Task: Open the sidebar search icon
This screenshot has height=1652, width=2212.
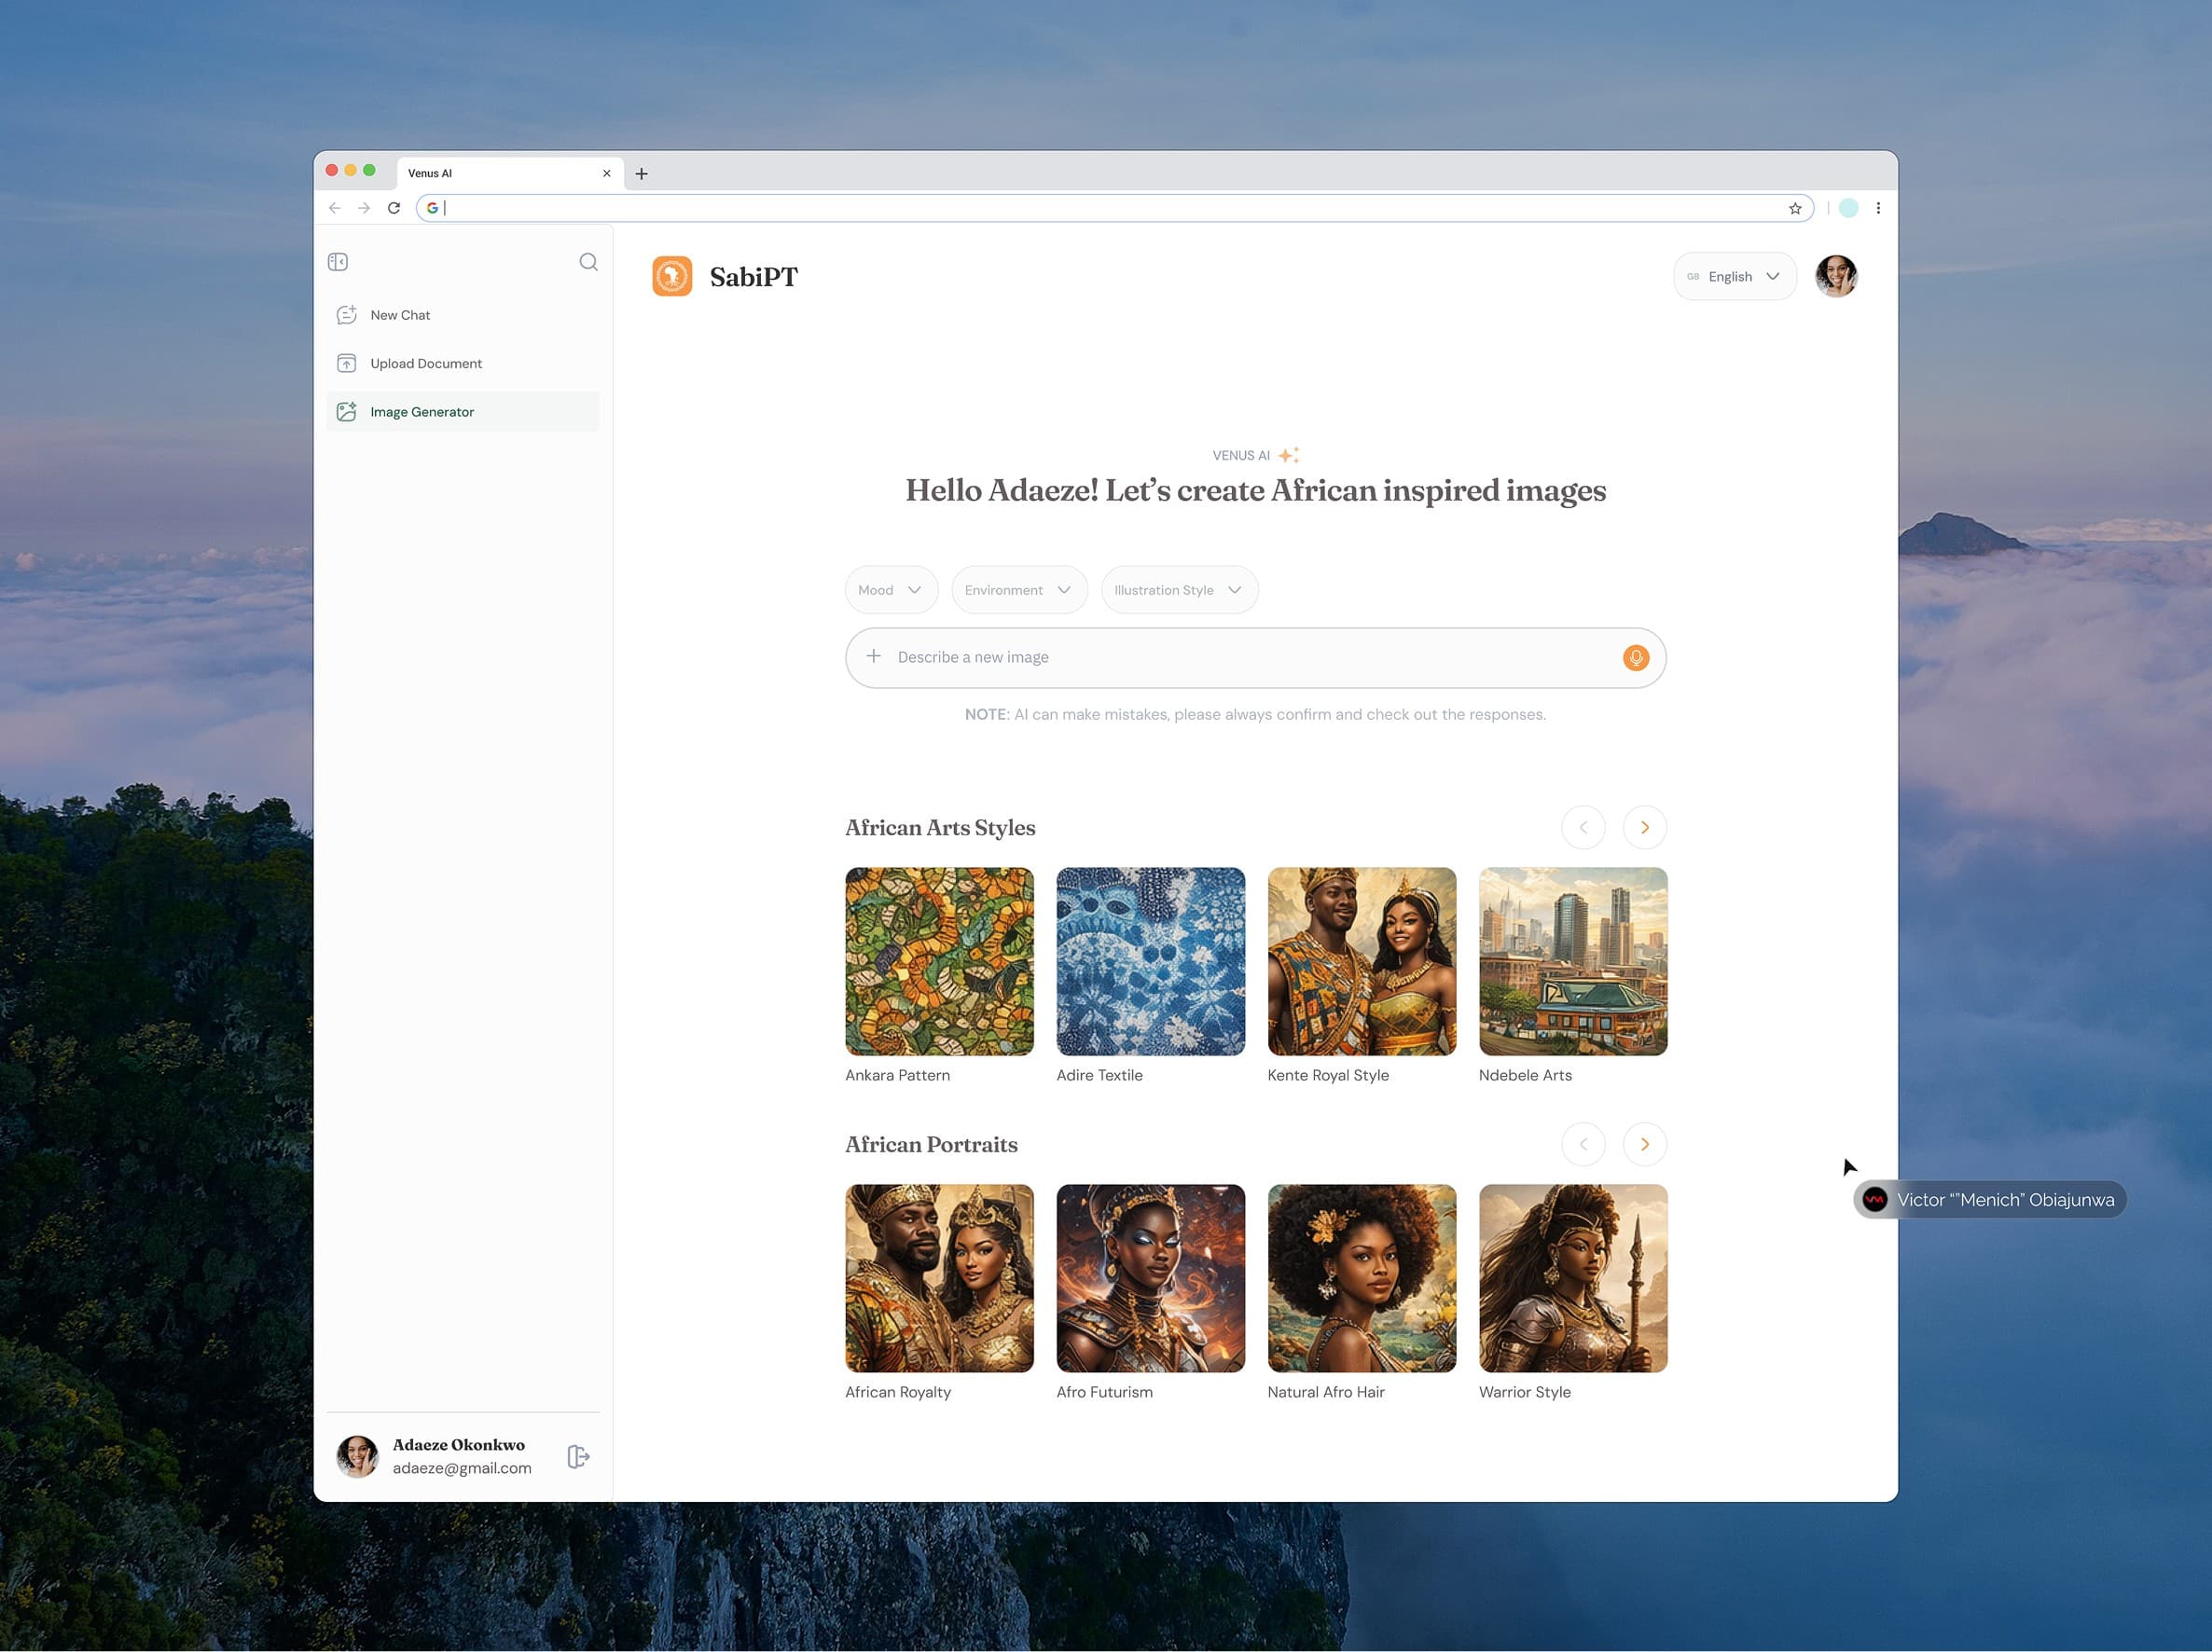Action: coord(589,262)
